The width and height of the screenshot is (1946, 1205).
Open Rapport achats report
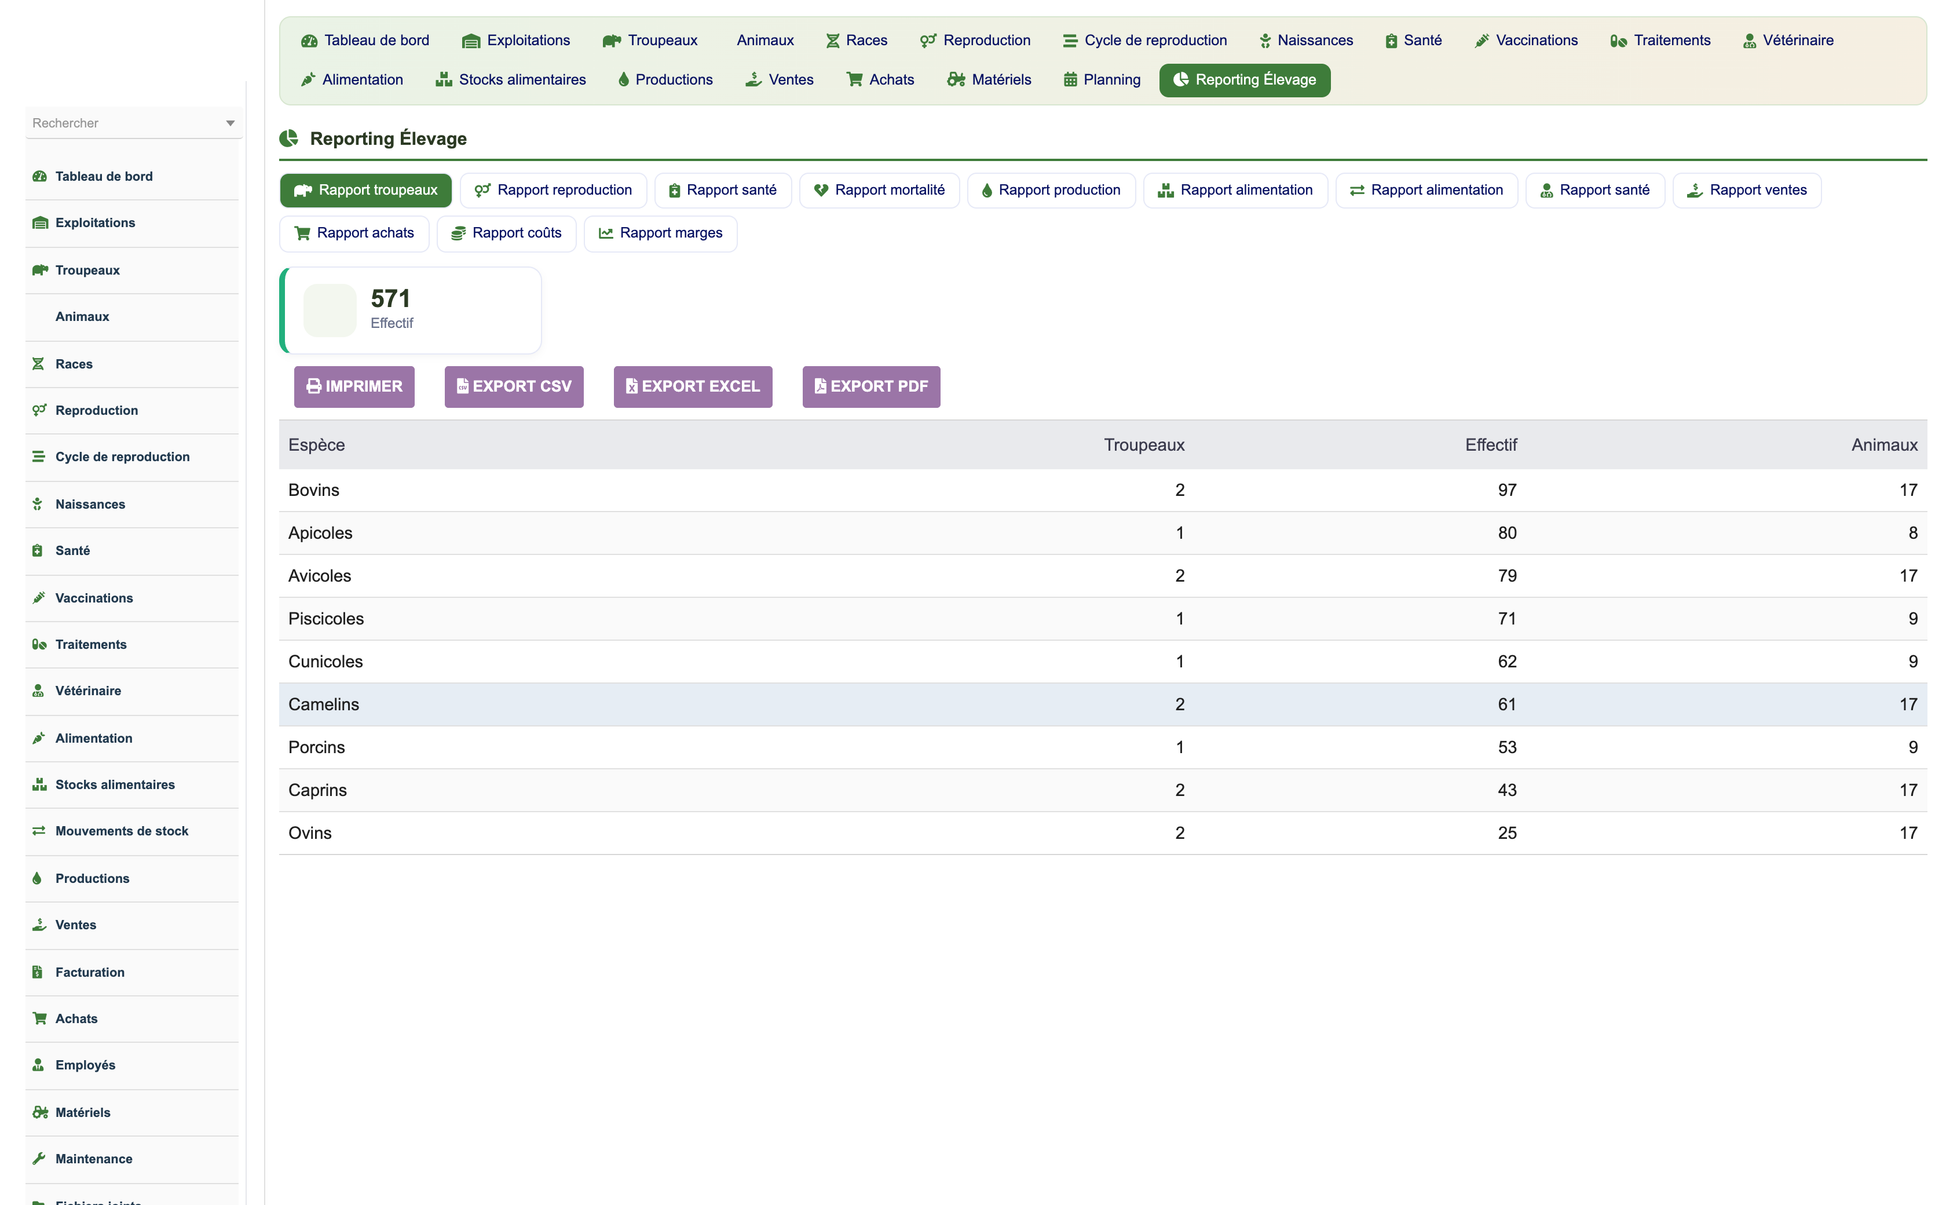[x=354, y=233]
